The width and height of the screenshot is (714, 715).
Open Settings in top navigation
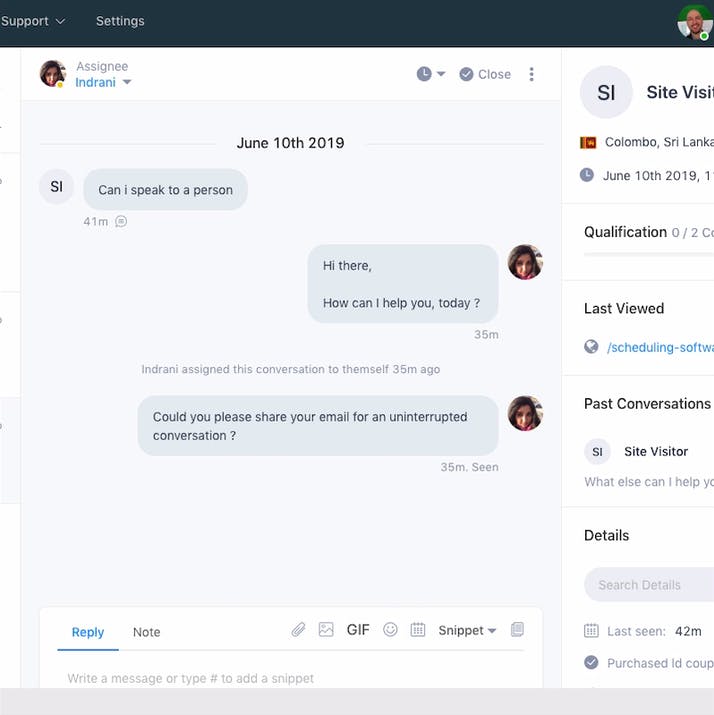[x=120, y=21]
